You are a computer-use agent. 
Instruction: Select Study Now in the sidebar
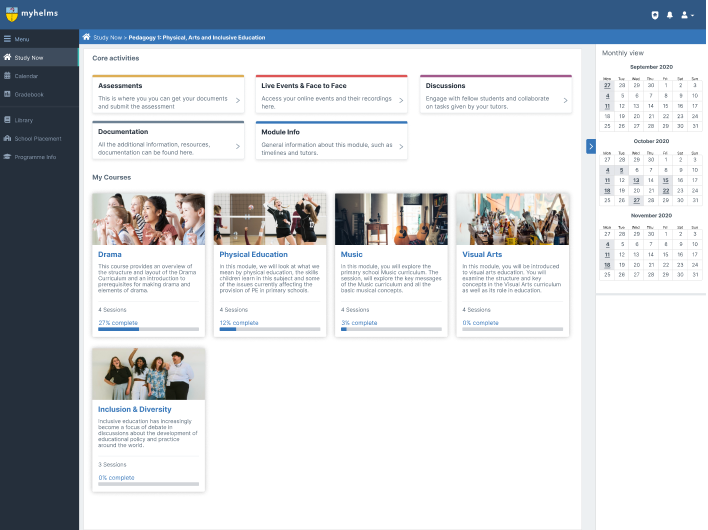[x=28, y=58]
